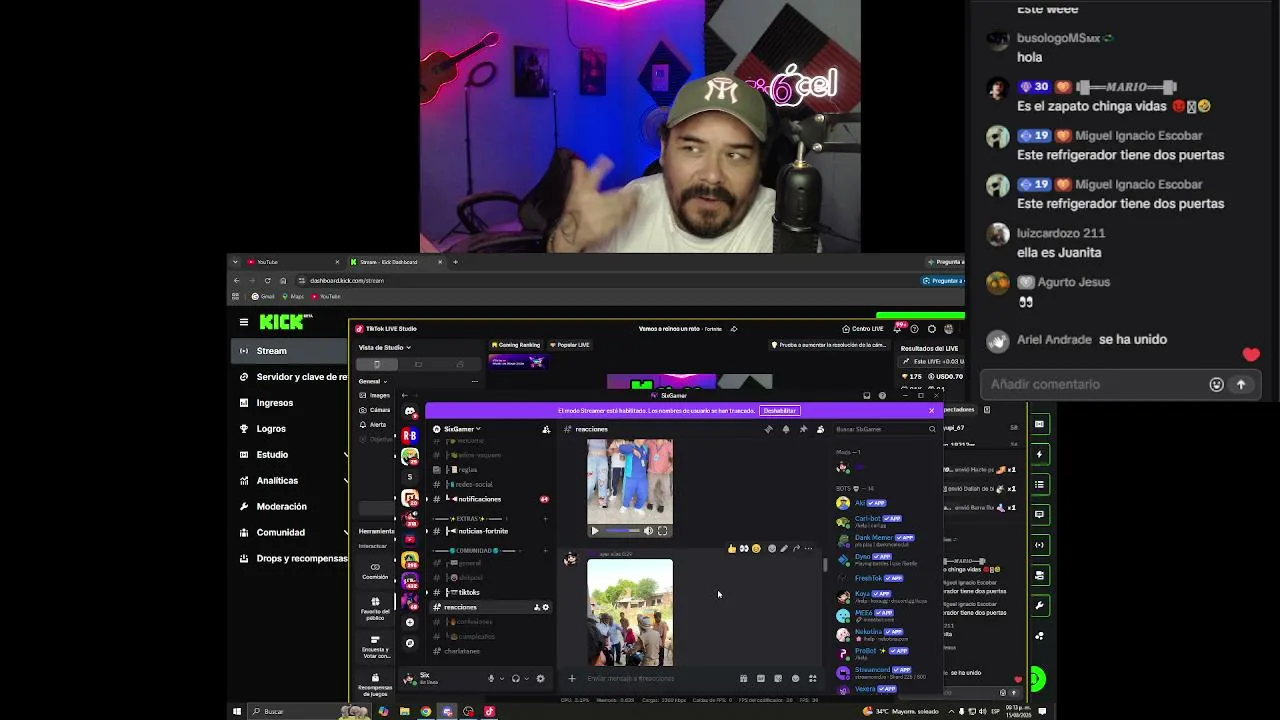Mute the Discord video volume
Screen dimensions: 1280x720
(648, 531)
